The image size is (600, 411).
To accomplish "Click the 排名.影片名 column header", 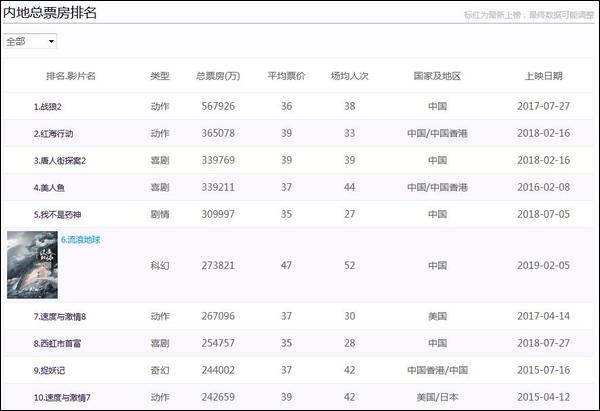I will coord(71,76).
